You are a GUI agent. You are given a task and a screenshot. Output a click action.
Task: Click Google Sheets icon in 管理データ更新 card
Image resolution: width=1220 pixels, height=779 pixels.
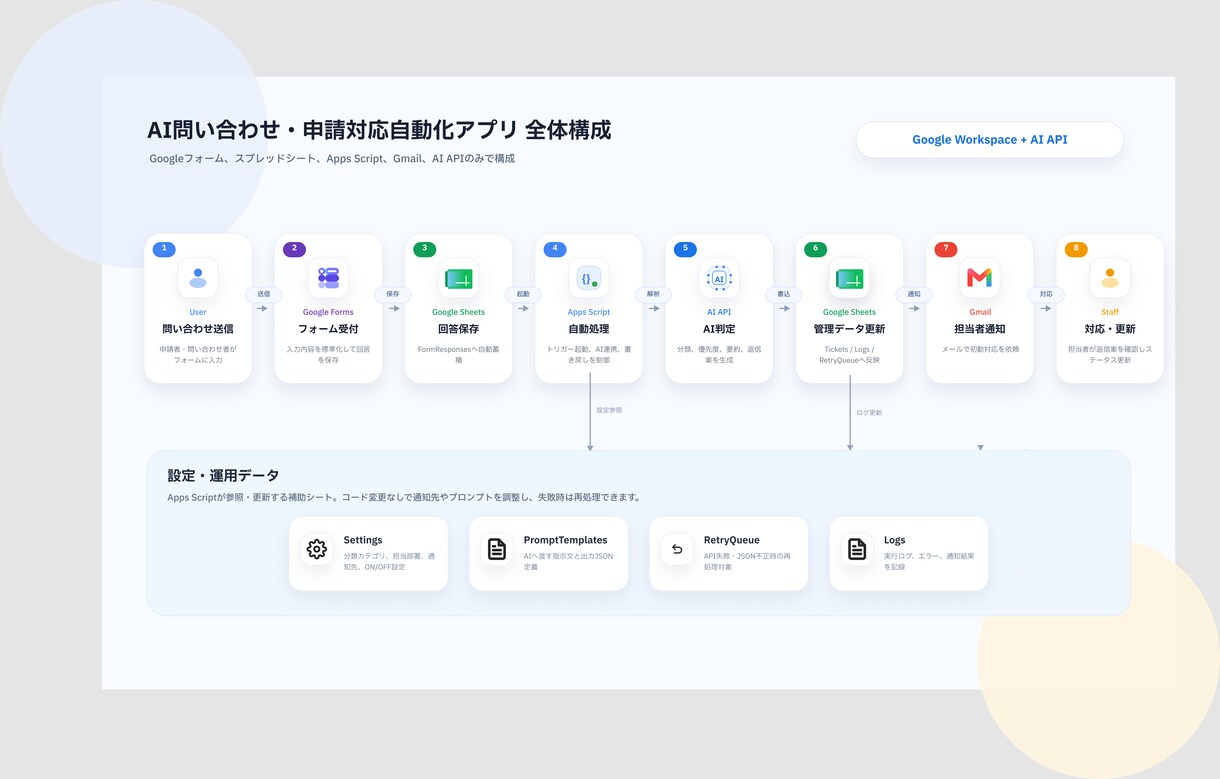pyautogui.click(x=849, y=278)
